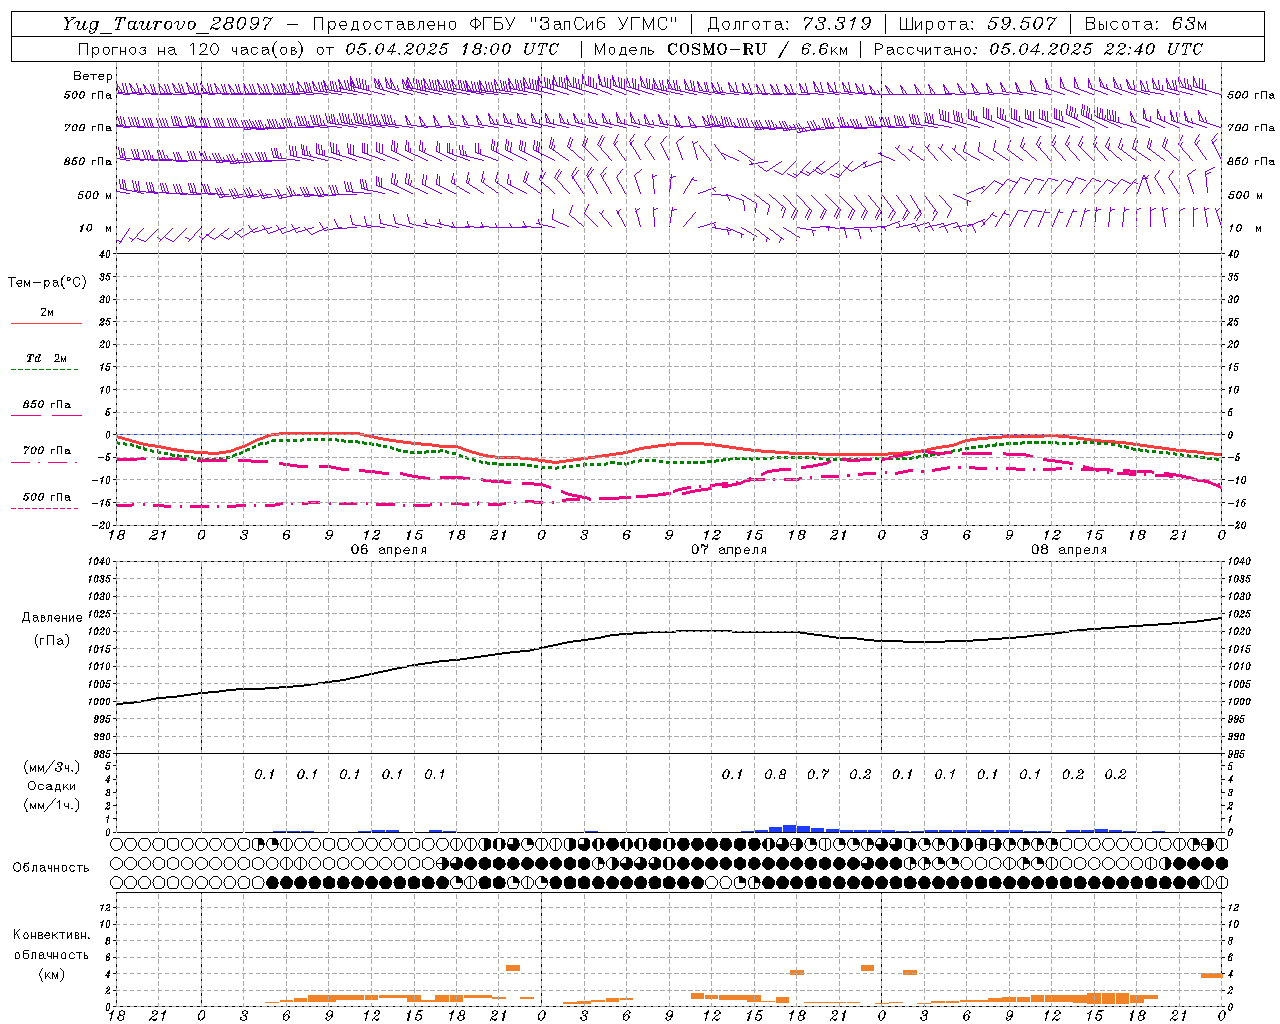
Task: Click the 700 гПа temperature legend entry
Action: point(46,451)
